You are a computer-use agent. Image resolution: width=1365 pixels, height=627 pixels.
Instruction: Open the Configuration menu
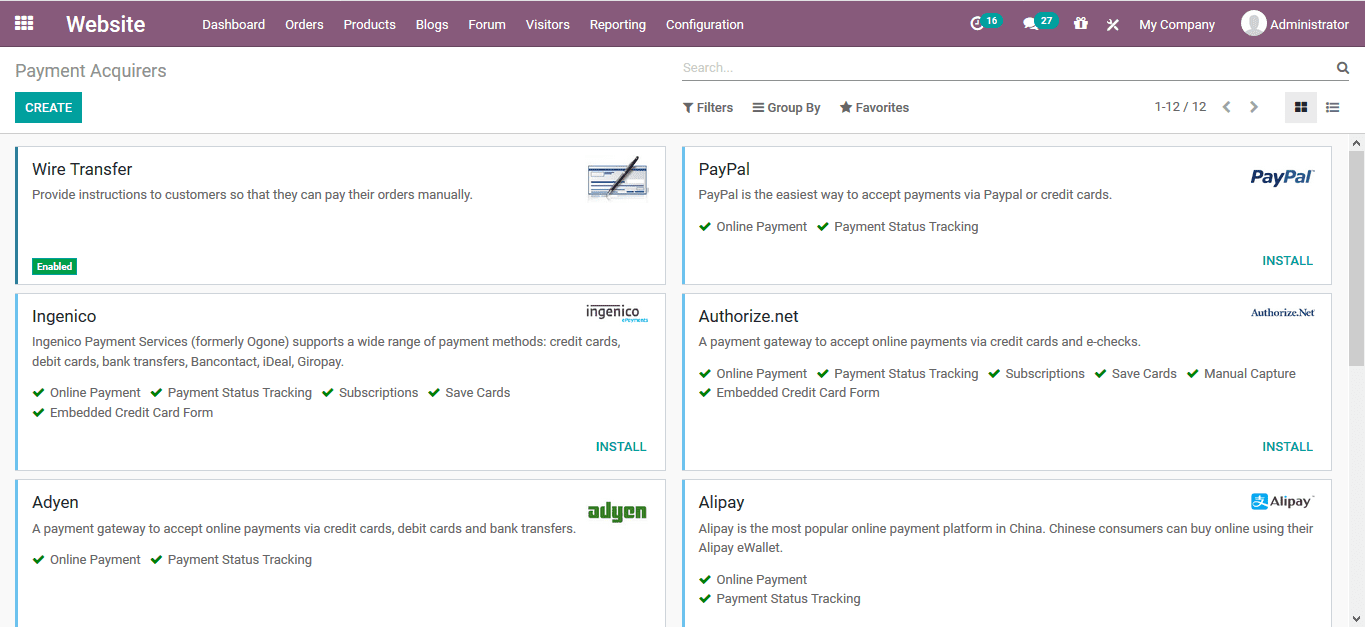[x=704, y=24]
